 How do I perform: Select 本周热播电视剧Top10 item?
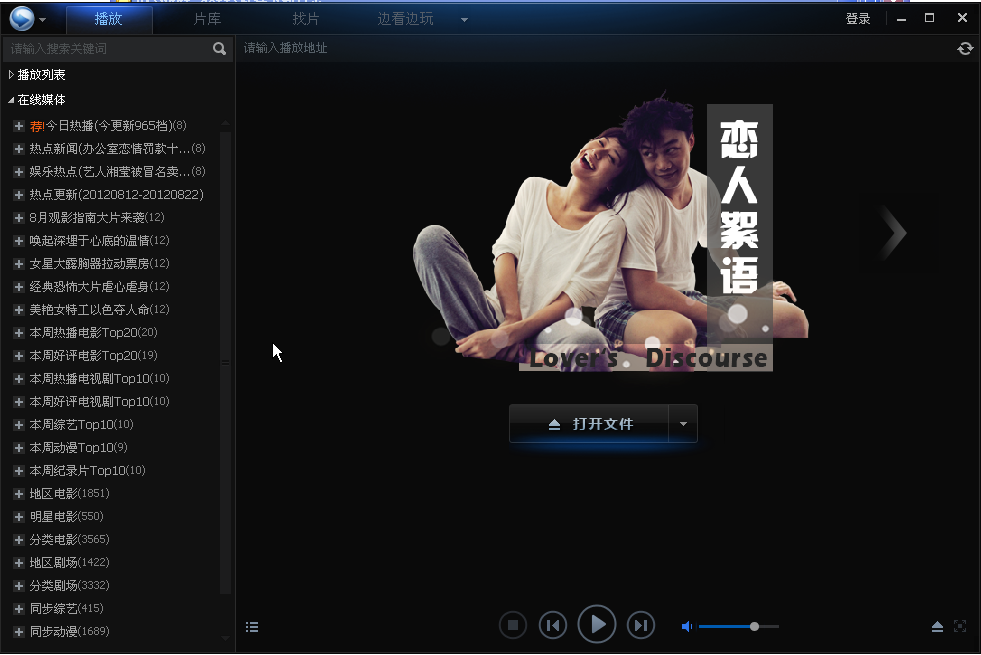(99, 378)
